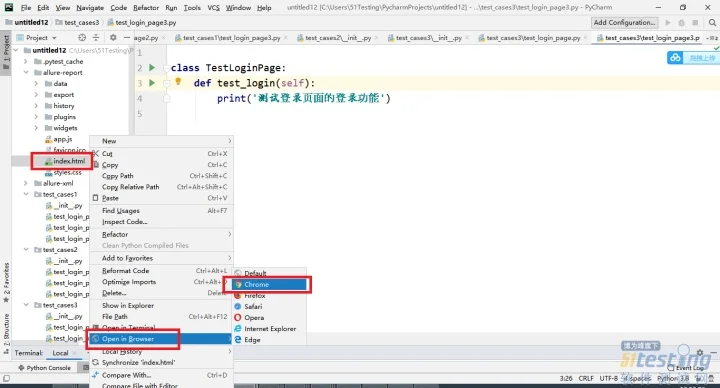Click Copy Path in context menu
The width and height of the screenshot is (720, 388).
(161, 176)
